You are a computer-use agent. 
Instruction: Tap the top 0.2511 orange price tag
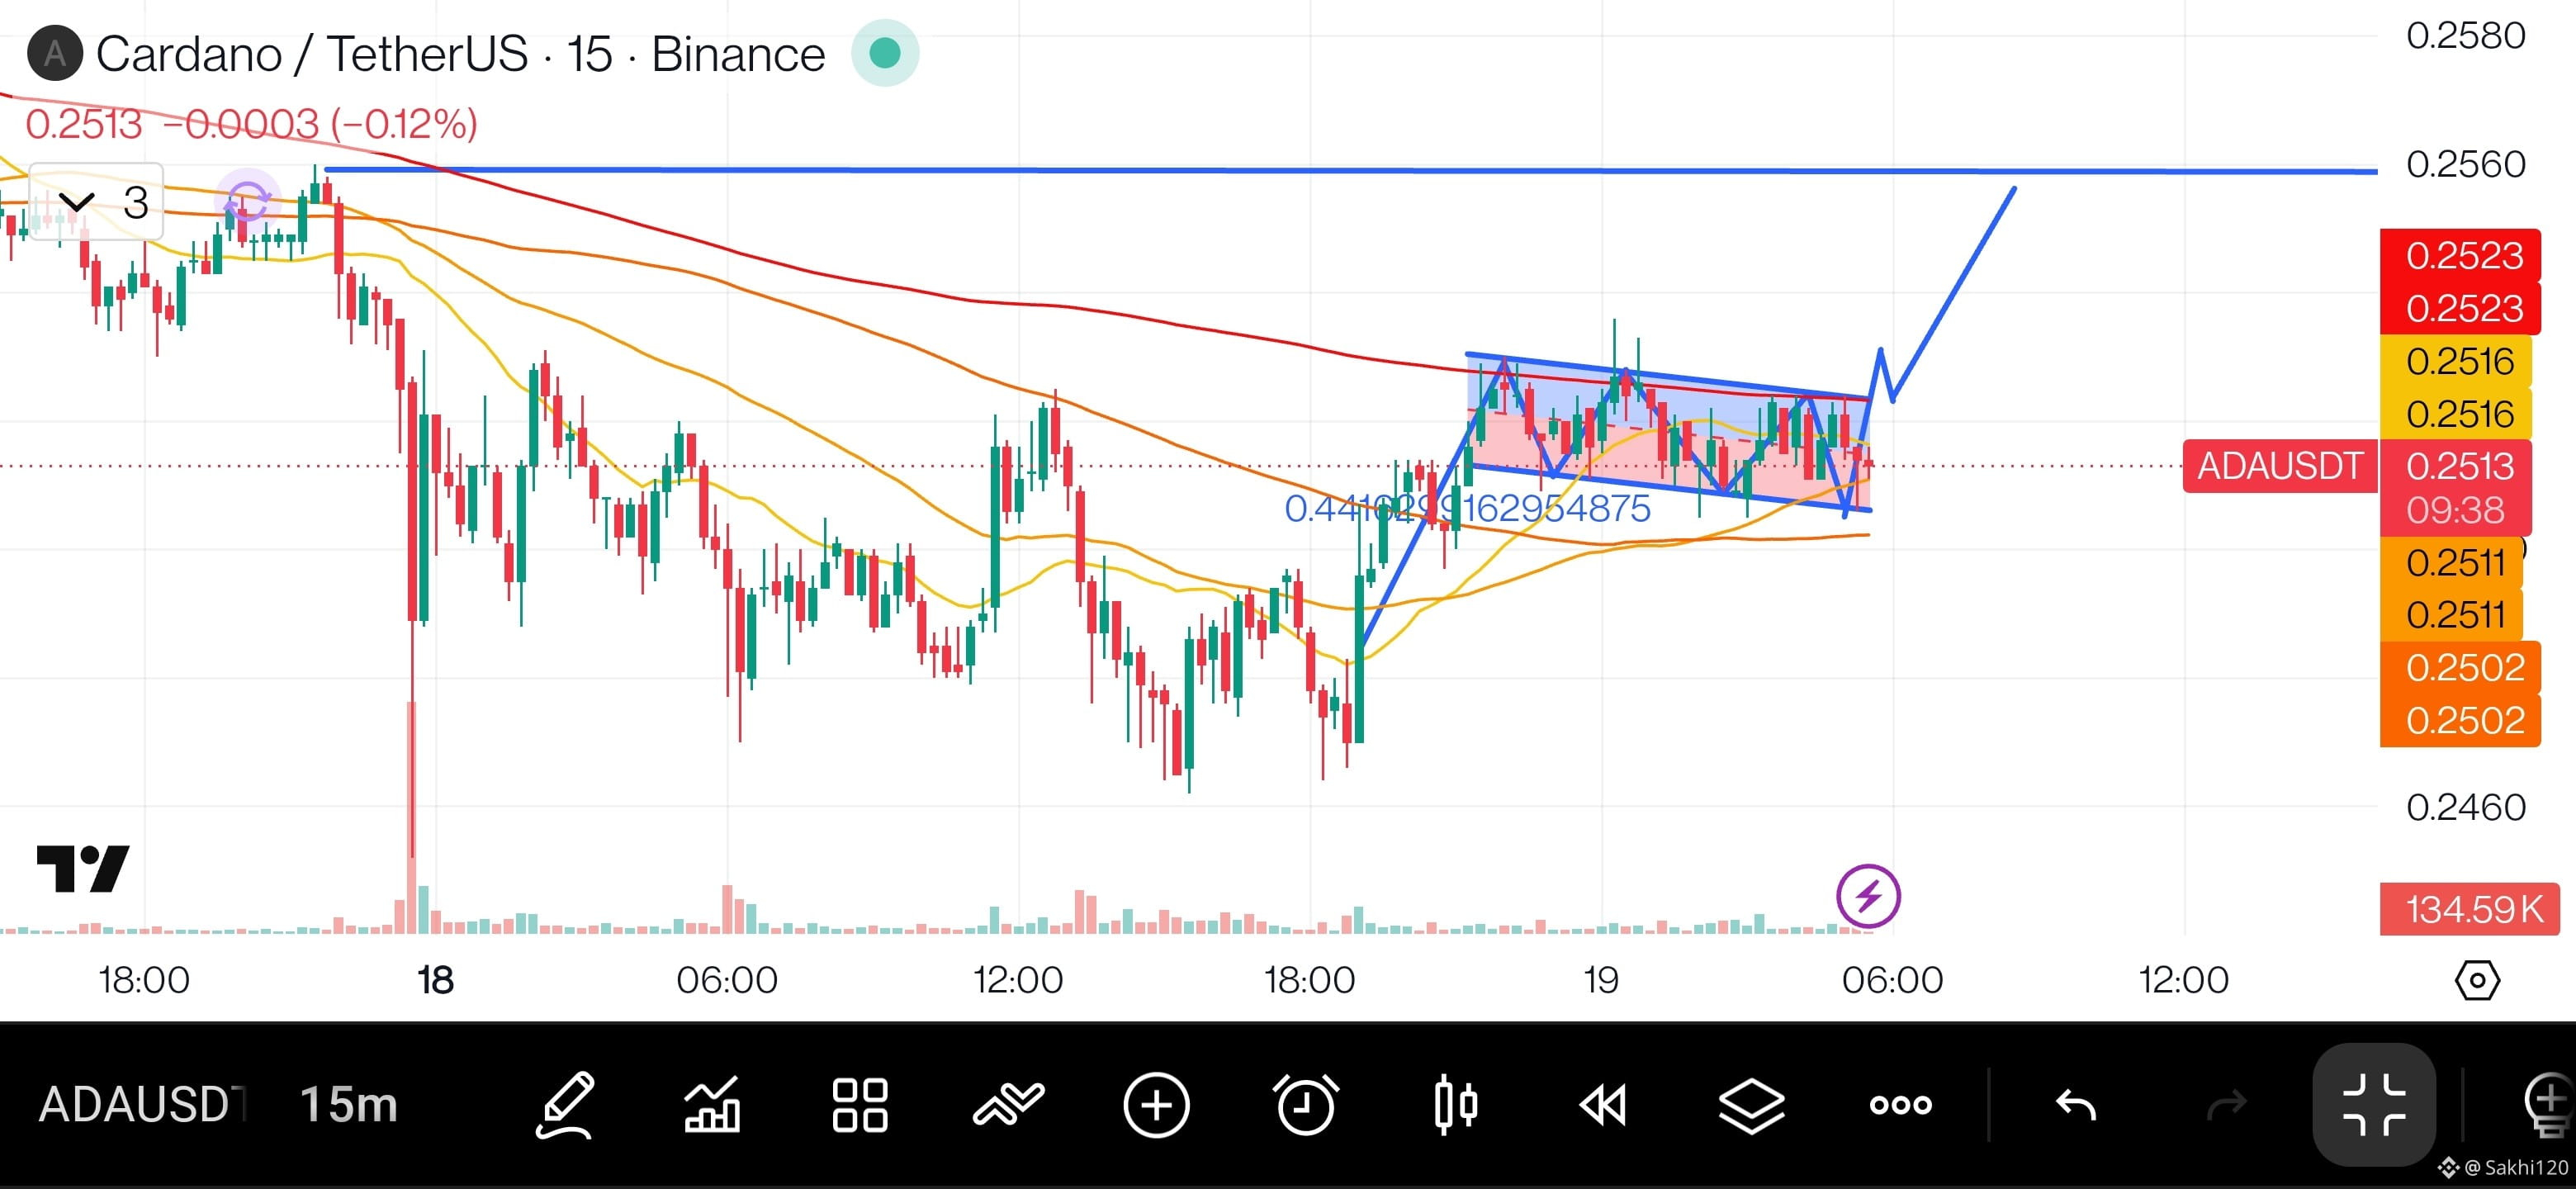point(2453,562)
